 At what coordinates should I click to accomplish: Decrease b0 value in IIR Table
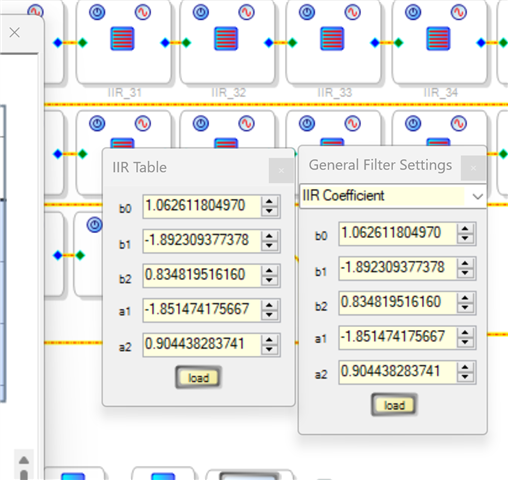click(269, 211)
